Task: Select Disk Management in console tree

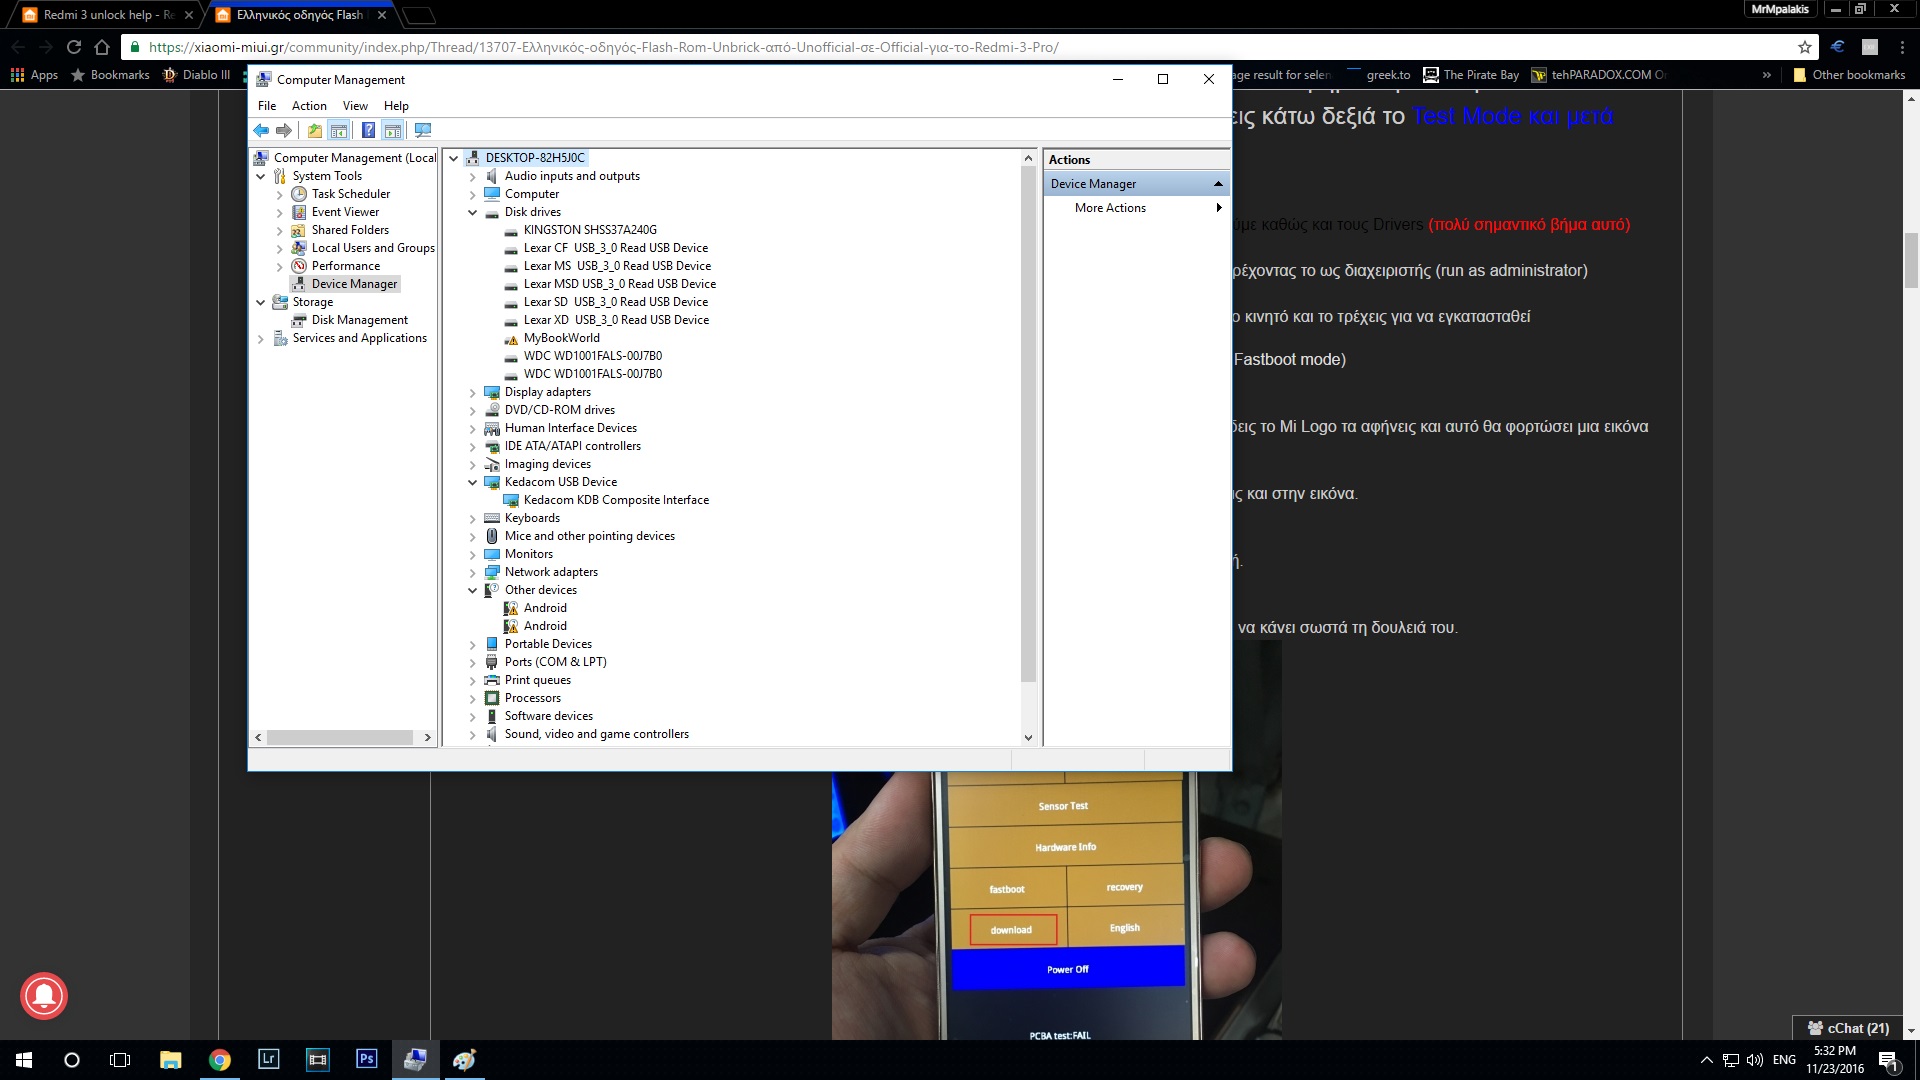Action: (x=359, y=320)
